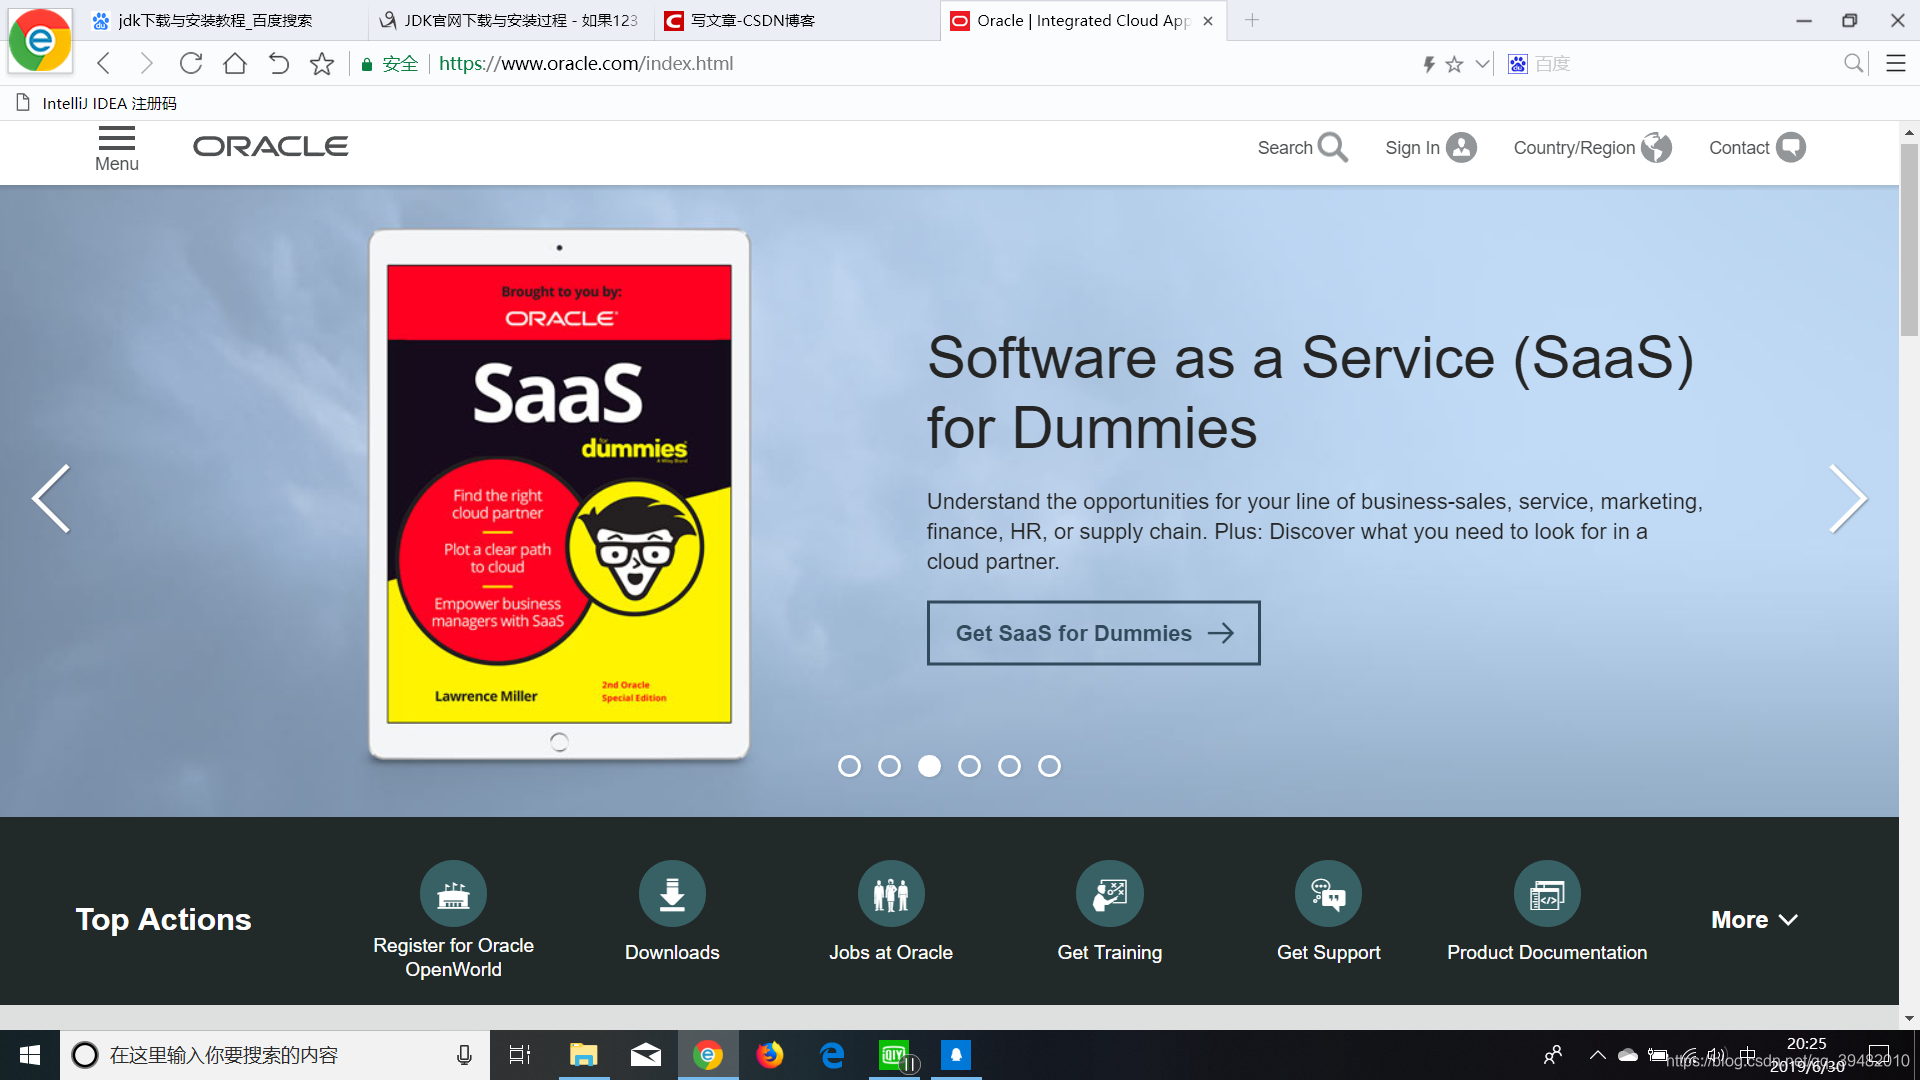Viewport: 1920px width, 1080px height.
Task: Click the lightning speed-mode icon
Action: (x=1429, y=64)
